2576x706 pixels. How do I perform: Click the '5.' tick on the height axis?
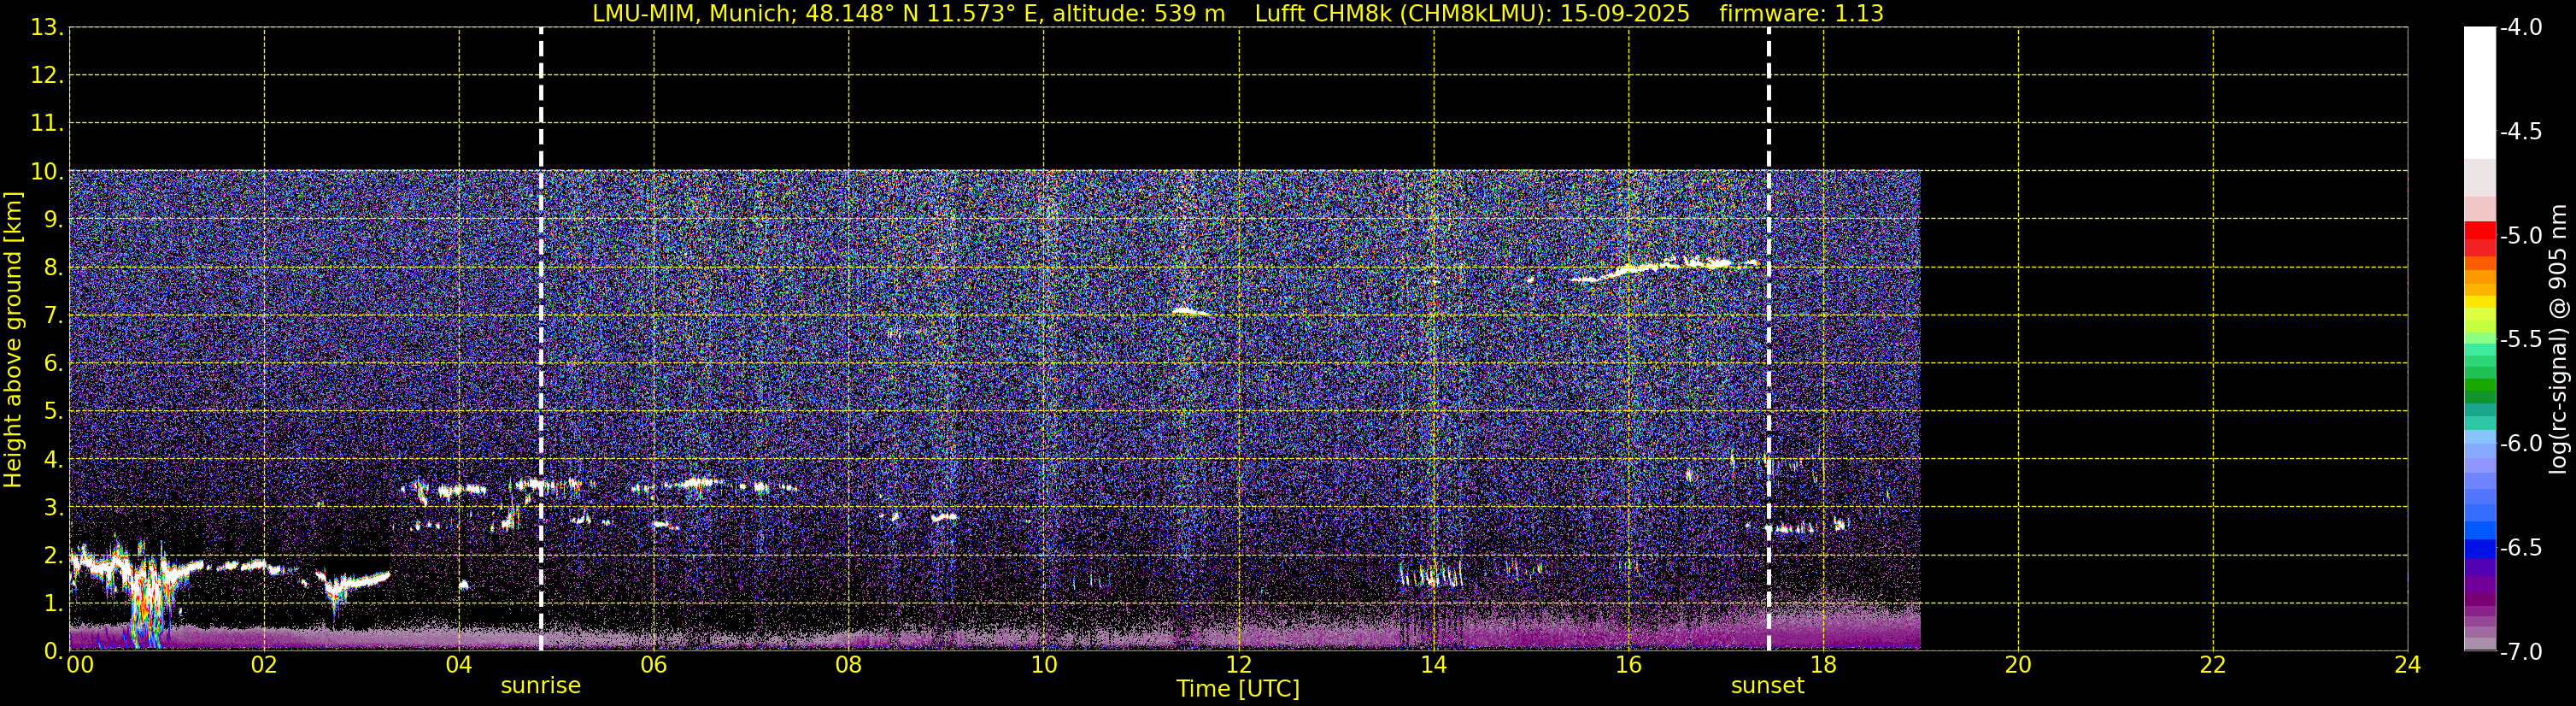53,411
